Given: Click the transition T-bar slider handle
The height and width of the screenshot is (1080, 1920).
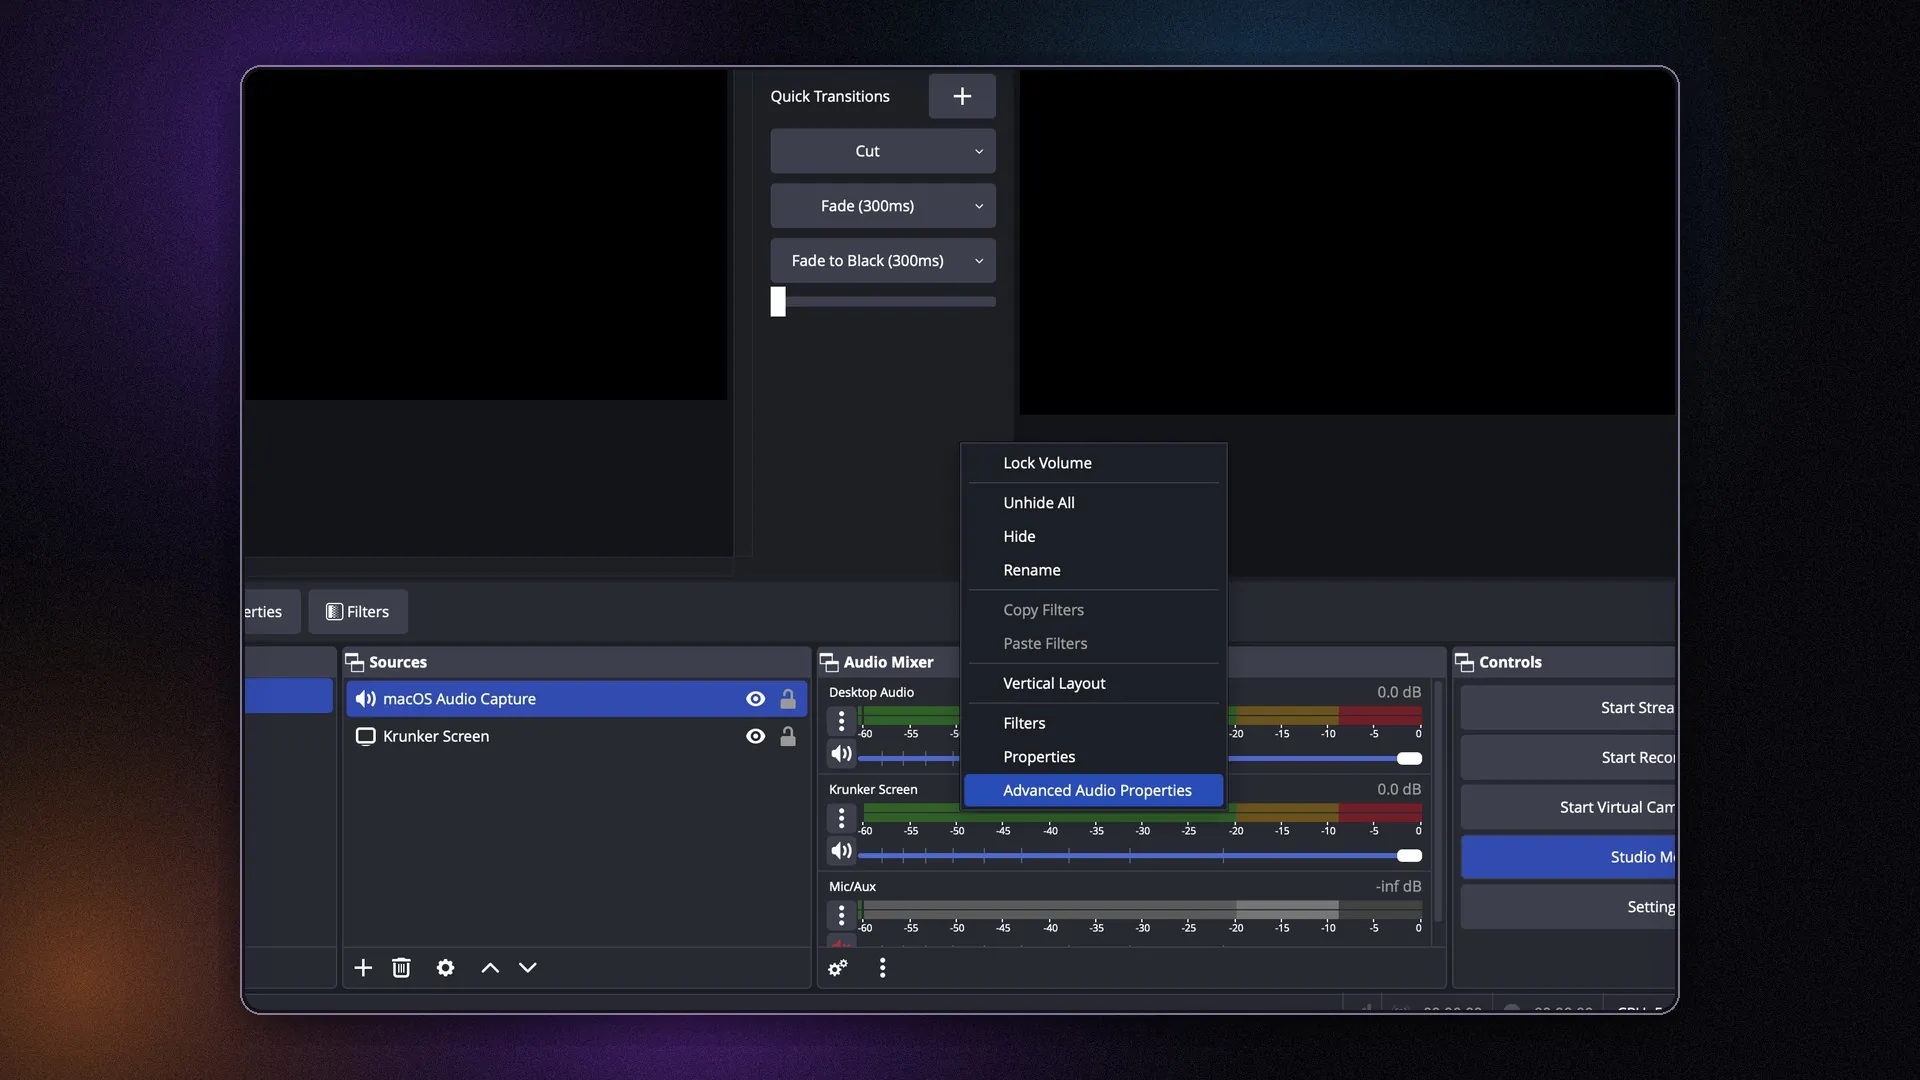Looking at the screenshot, I should point(778,301).
